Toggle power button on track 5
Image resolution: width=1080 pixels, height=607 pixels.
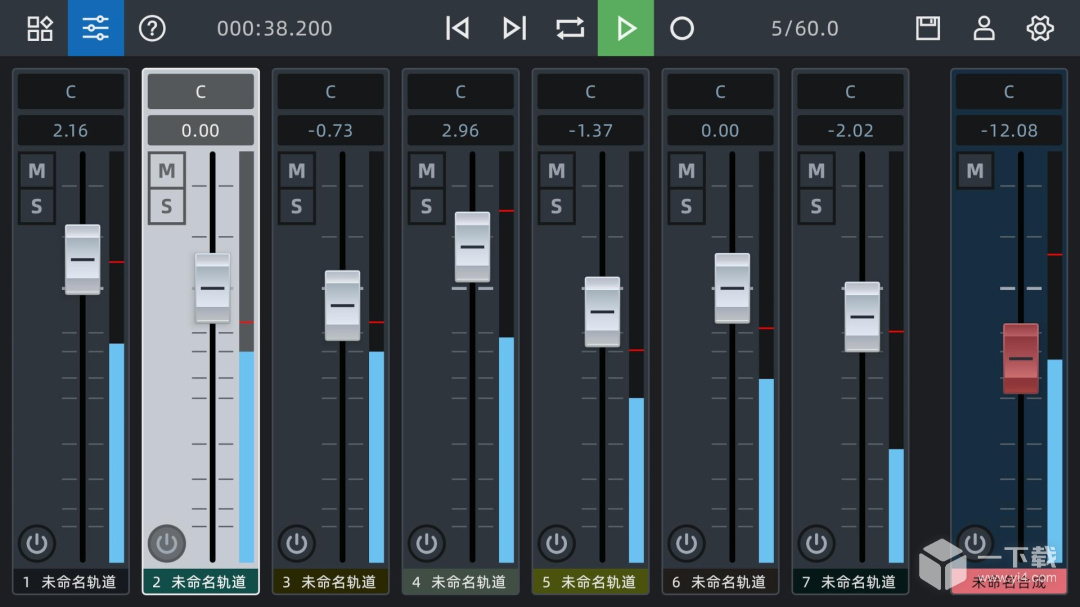(557, 544)
